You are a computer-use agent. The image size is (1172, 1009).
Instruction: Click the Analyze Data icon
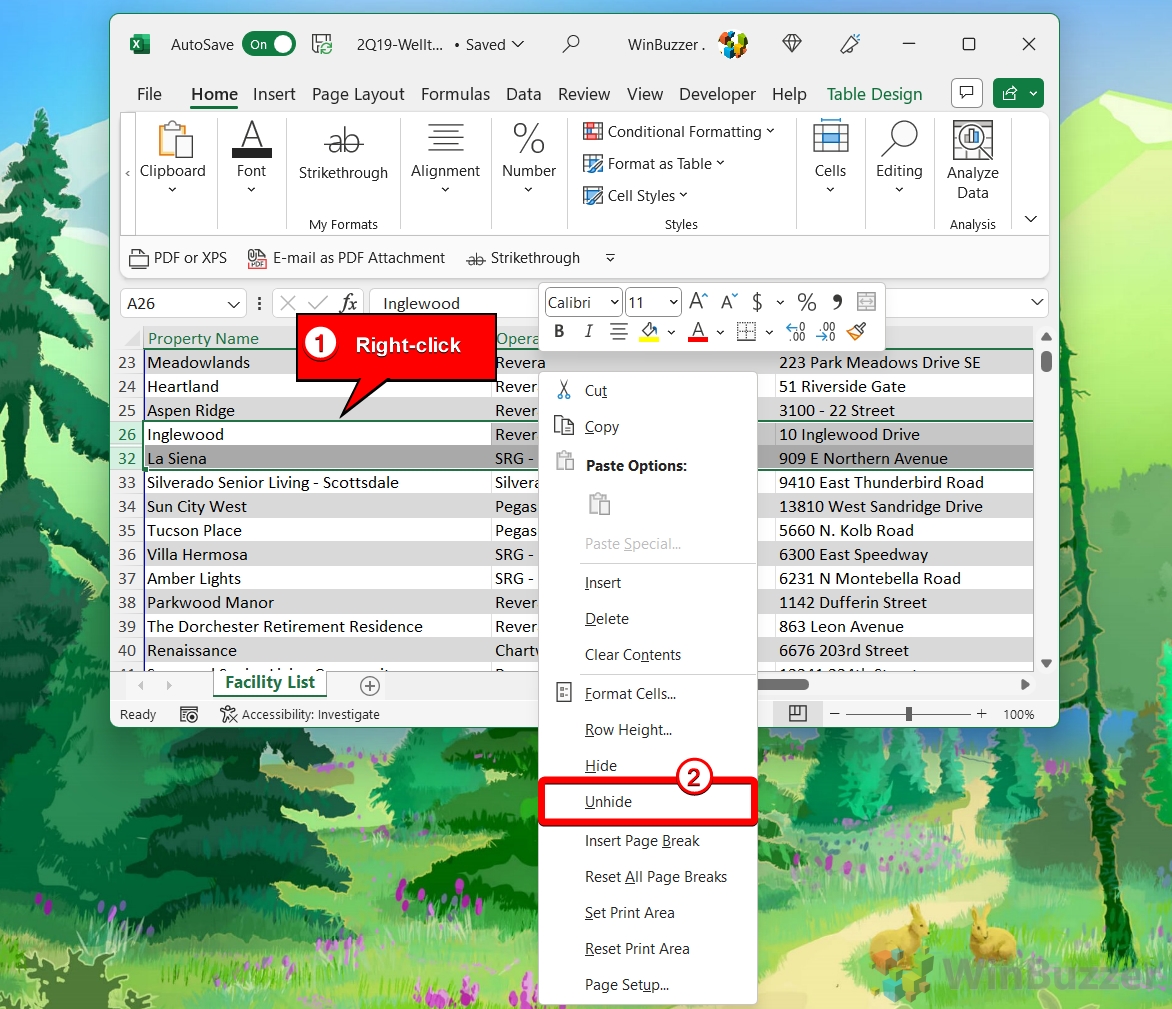coord(972,142)
